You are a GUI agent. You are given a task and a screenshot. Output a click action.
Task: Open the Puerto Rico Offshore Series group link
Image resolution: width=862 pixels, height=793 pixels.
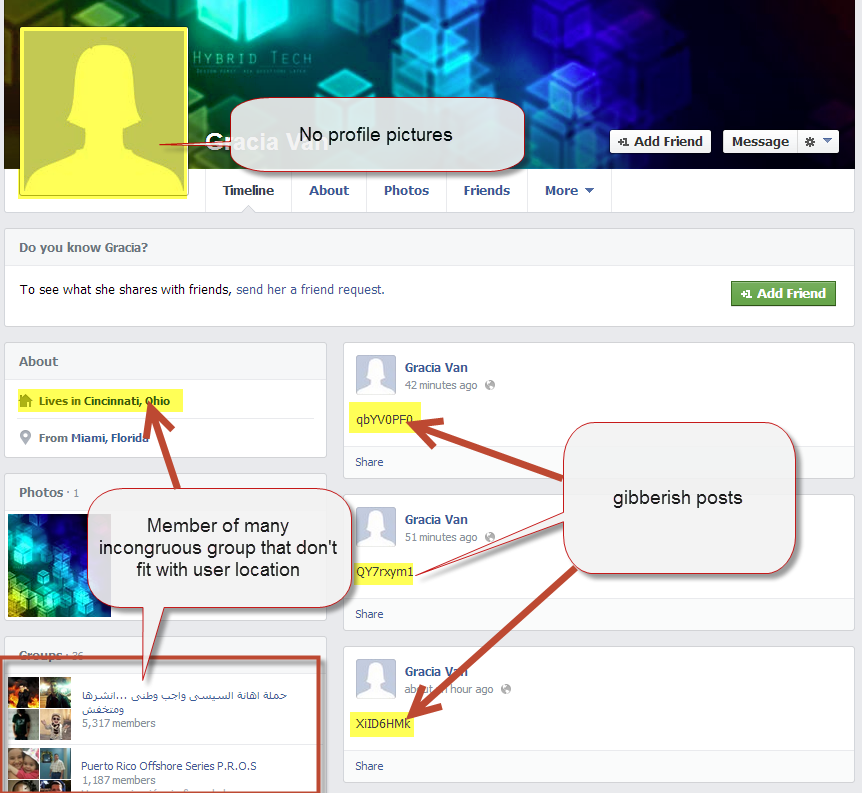[x=169, y=766]
